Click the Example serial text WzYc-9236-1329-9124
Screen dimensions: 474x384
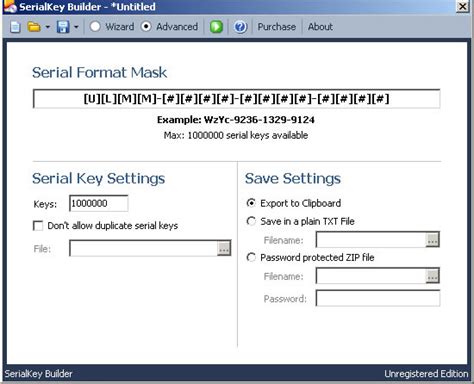tap(259, 120)
